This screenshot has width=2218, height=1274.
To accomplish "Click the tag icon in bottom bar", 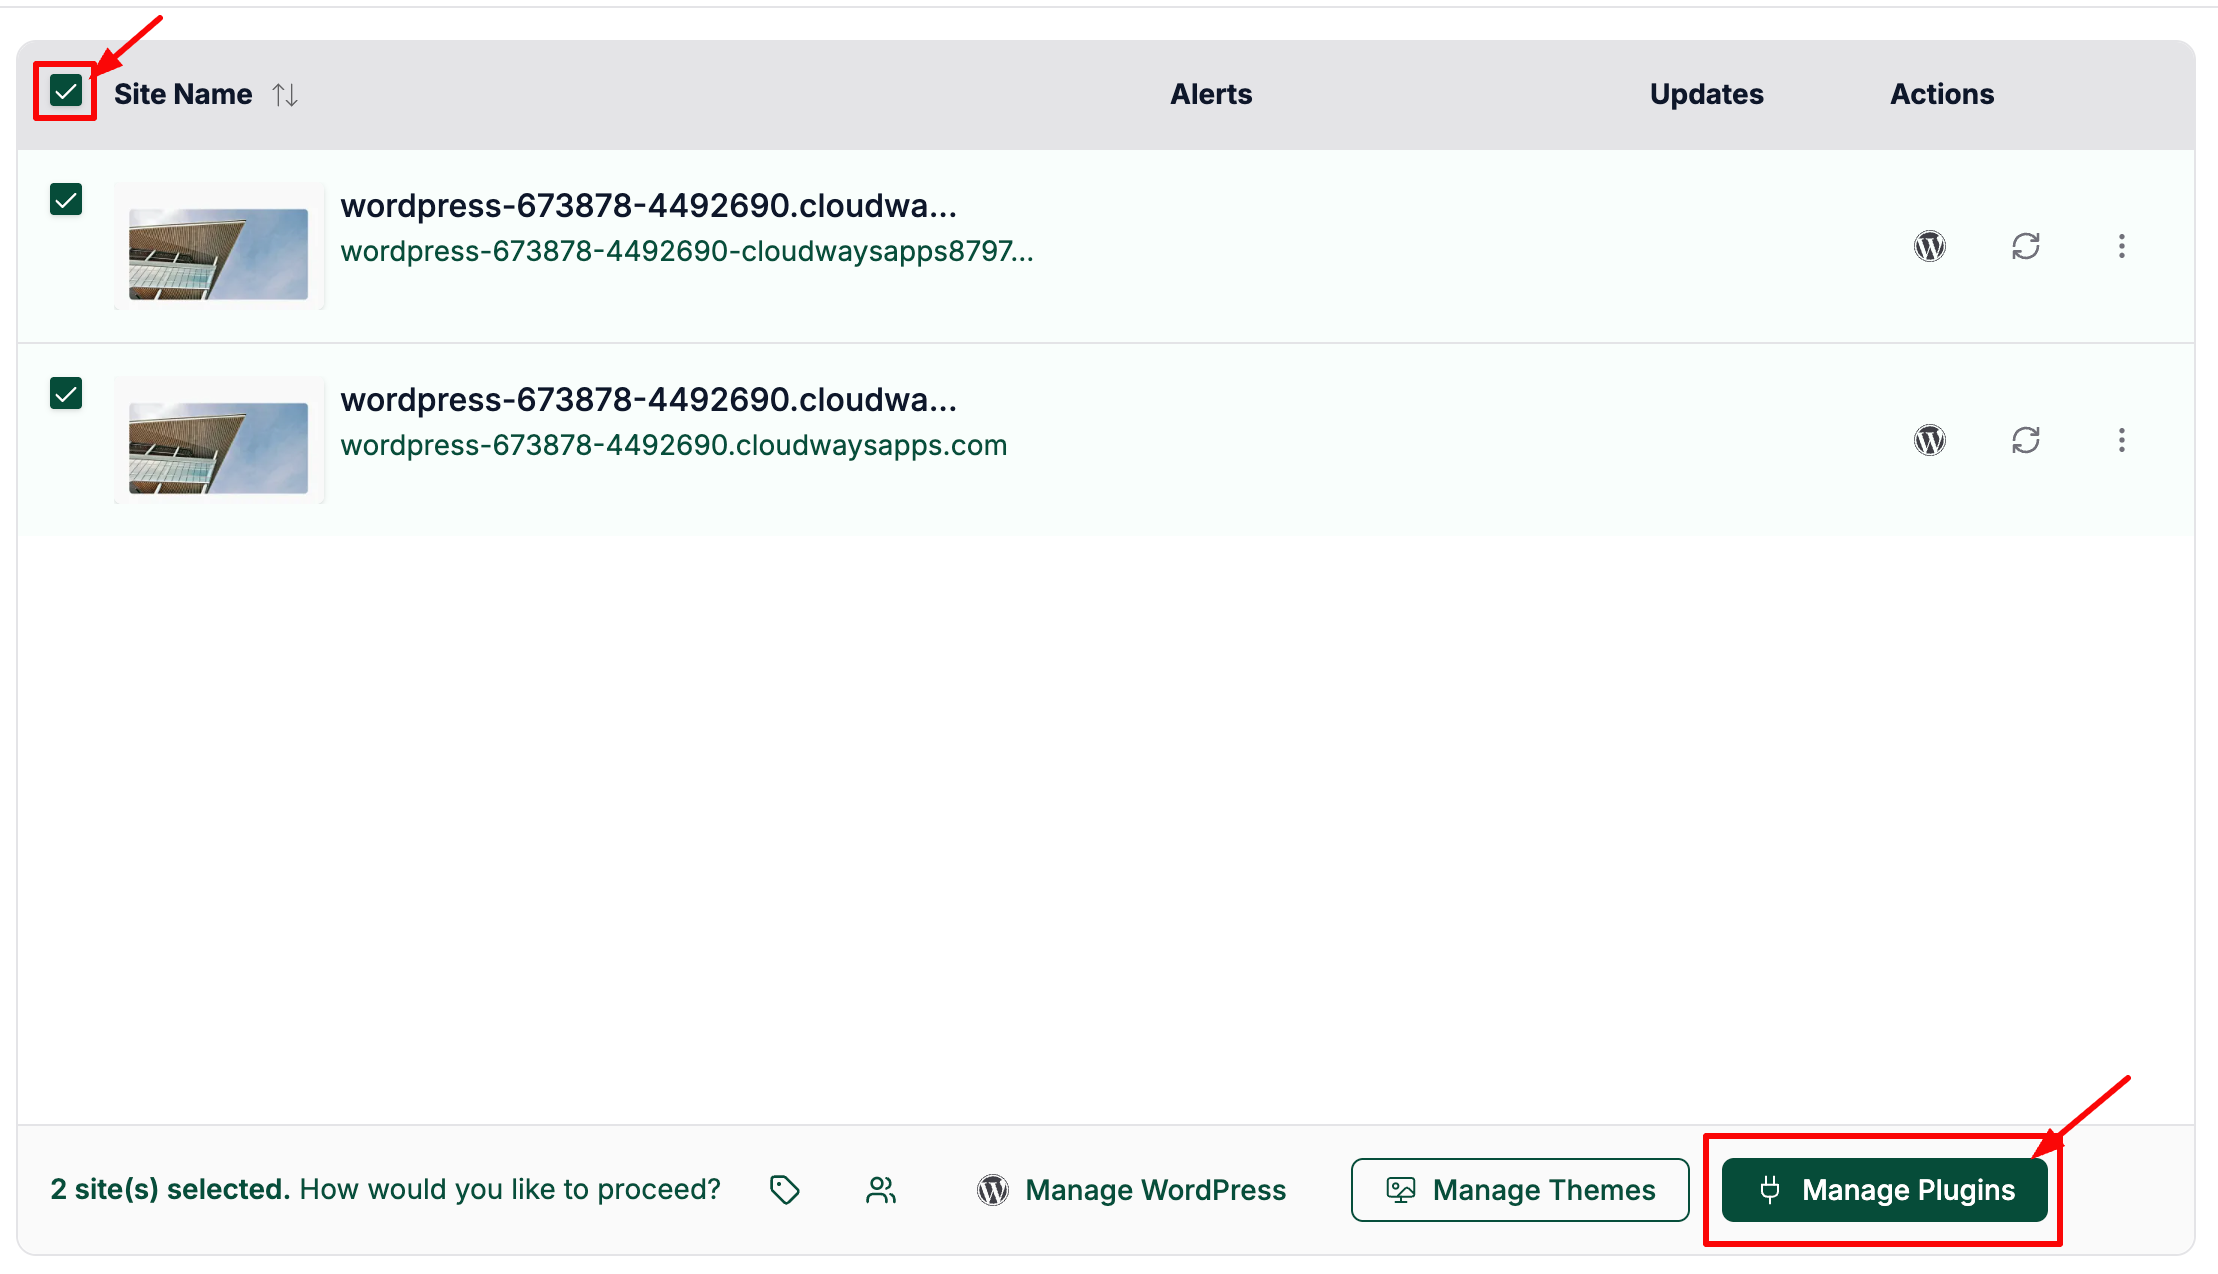I will click(x=785, y=1190).
